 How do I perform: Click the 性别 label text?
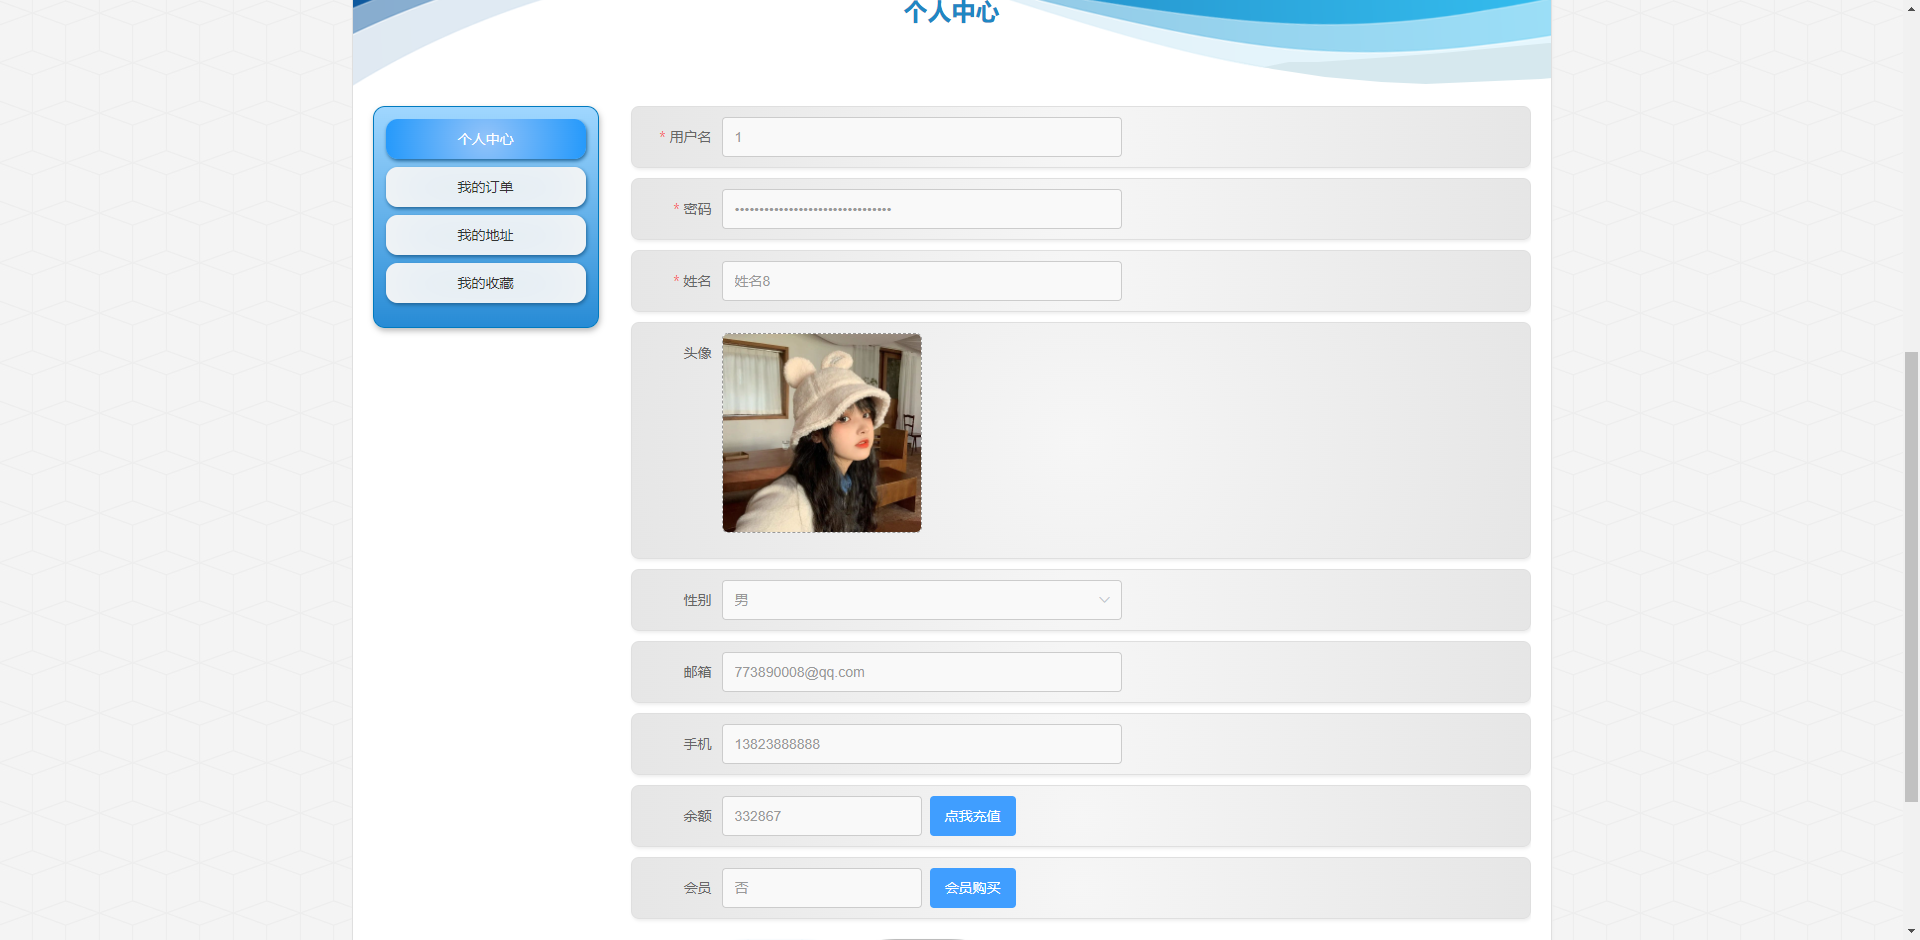click(x=697, y=600)
